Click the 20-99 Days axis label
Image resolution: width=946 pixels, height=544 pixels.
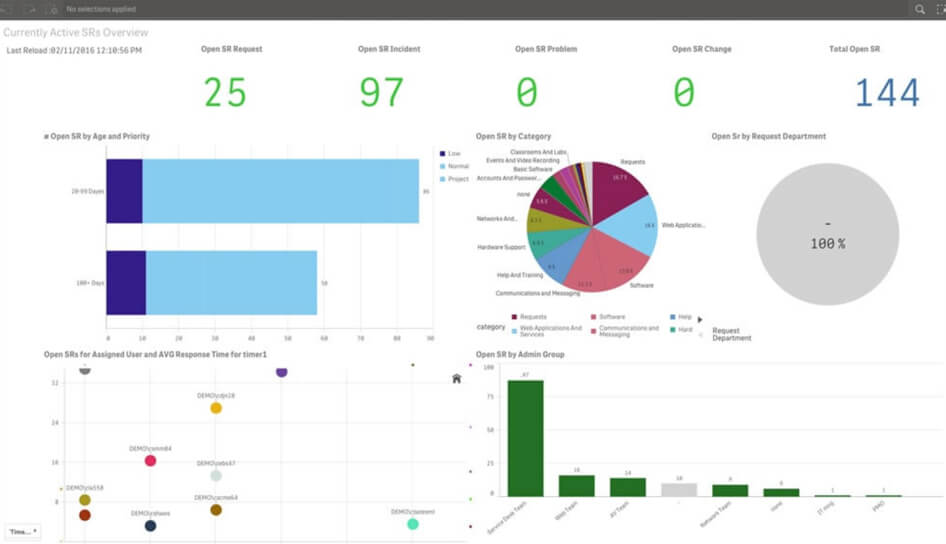pyautogui.click(x=87, y=191)
